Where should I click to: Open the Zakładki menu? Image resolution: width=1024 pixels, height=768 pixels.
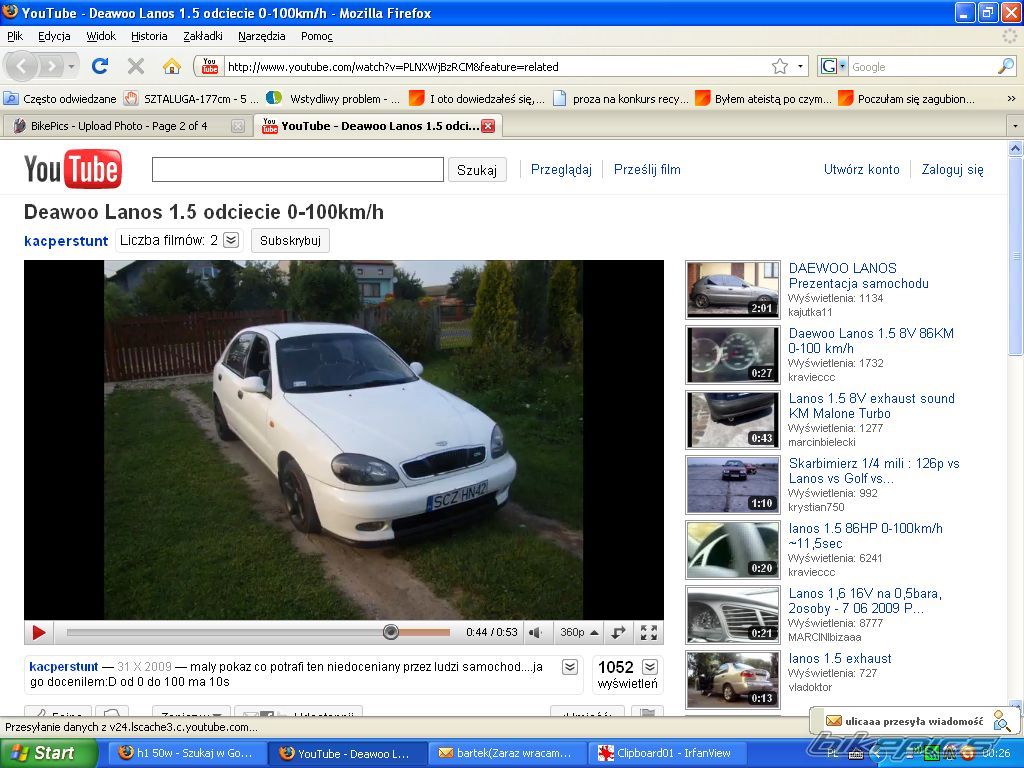203,36
